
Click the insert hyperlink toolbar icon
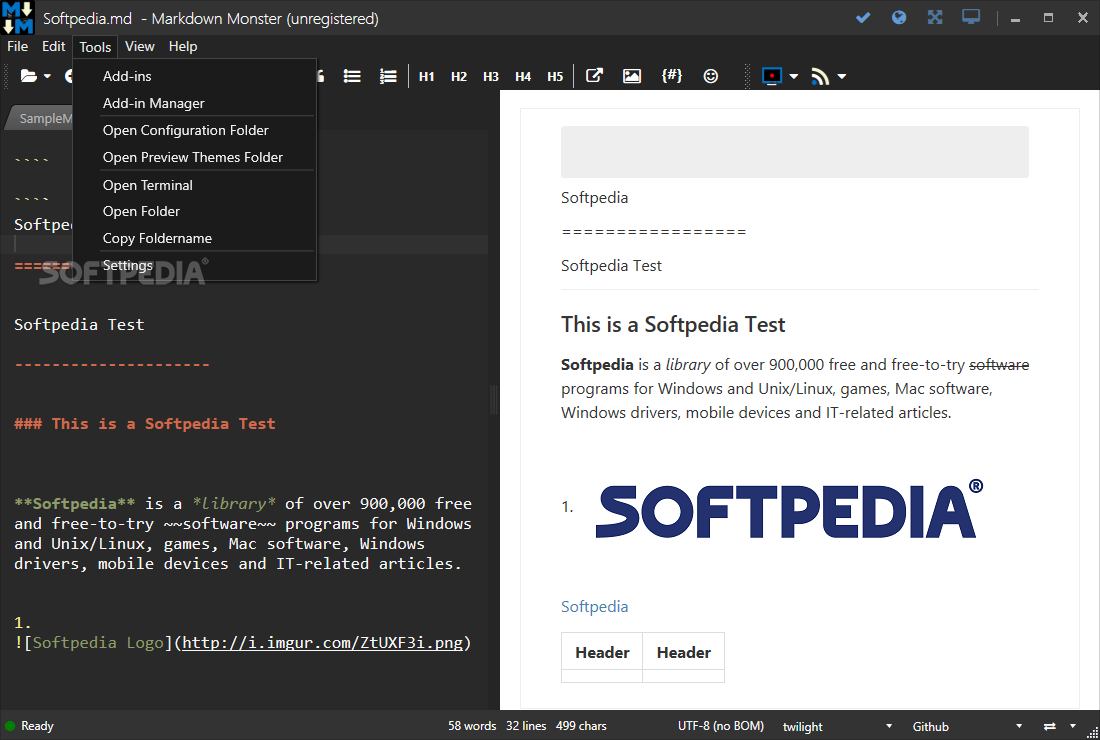click(x=594, y=76)
